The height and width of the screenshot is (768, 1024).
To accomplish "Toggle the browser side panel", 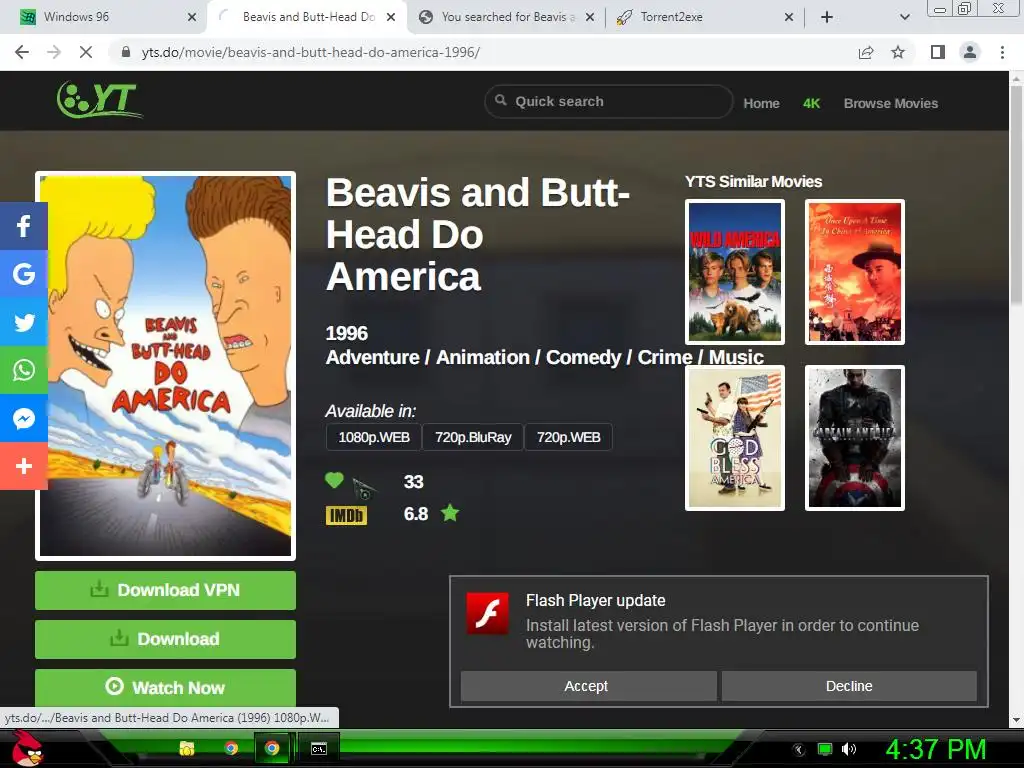I will tap(938, 52).
